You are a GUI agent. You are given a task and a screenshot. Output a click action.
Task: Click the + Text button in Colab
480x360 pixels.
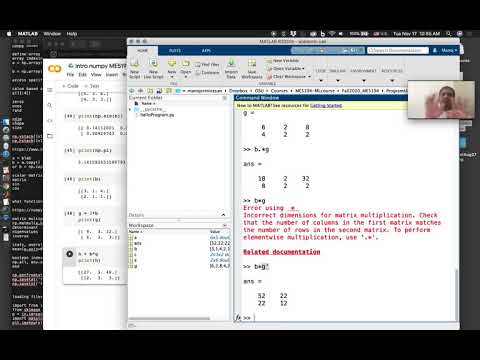[92, 86]
